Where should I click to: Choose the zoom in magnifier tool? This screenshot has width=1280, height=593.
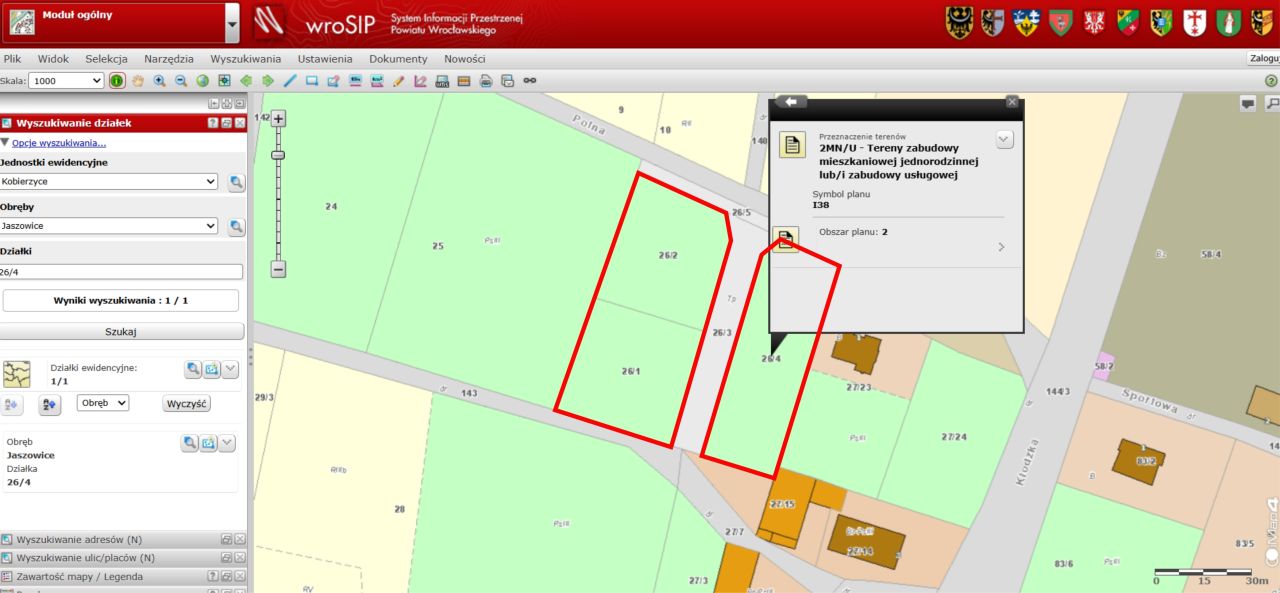(160, 81)
